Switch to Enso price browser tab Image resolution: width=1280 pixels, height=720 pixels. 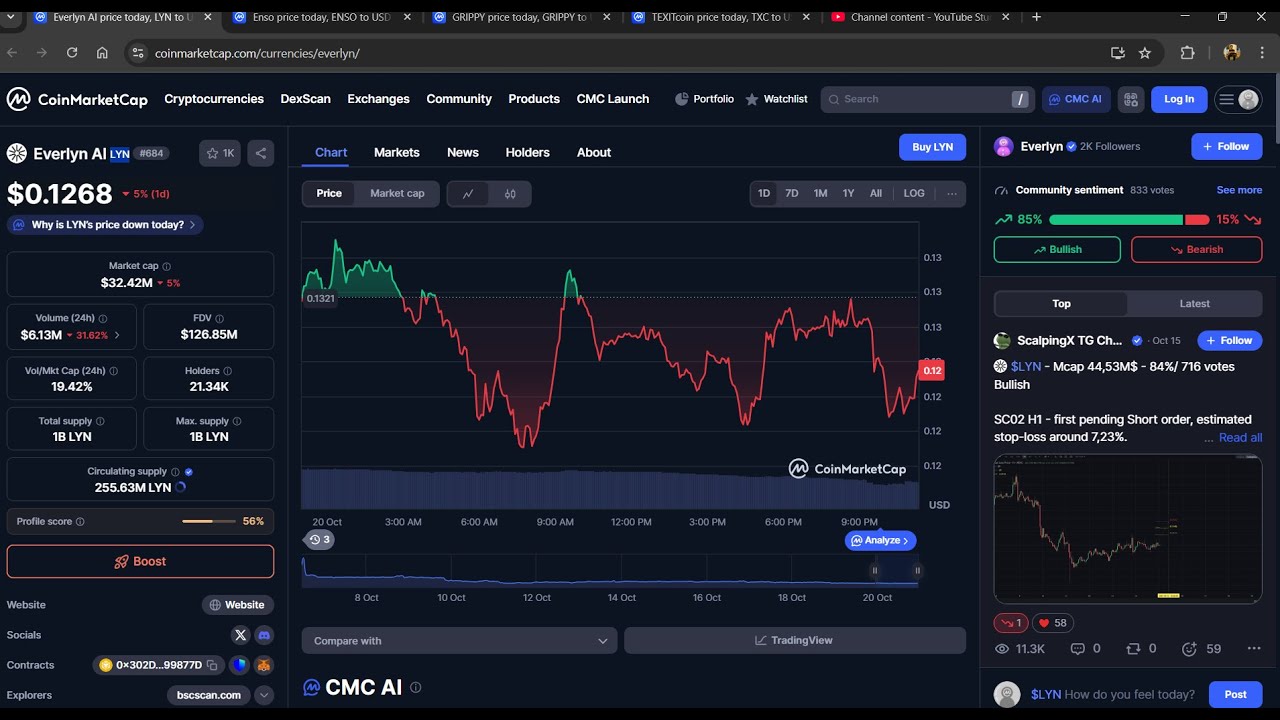(321, 17)
